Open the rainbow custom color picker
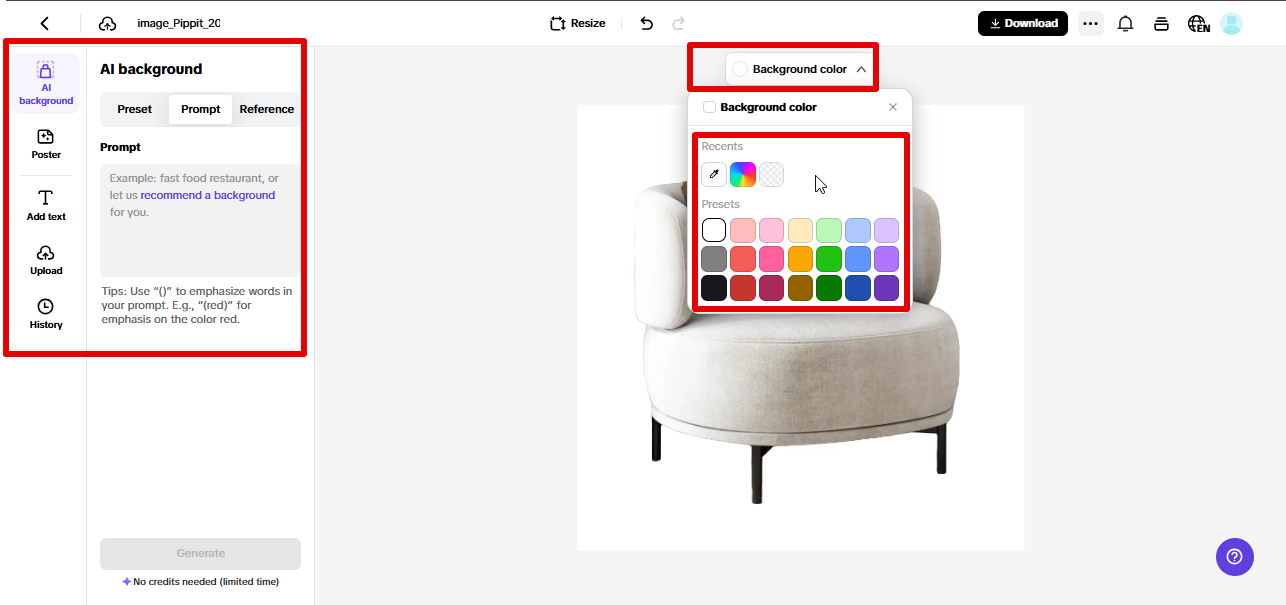 pyautogui.click(x=743, y=174)
